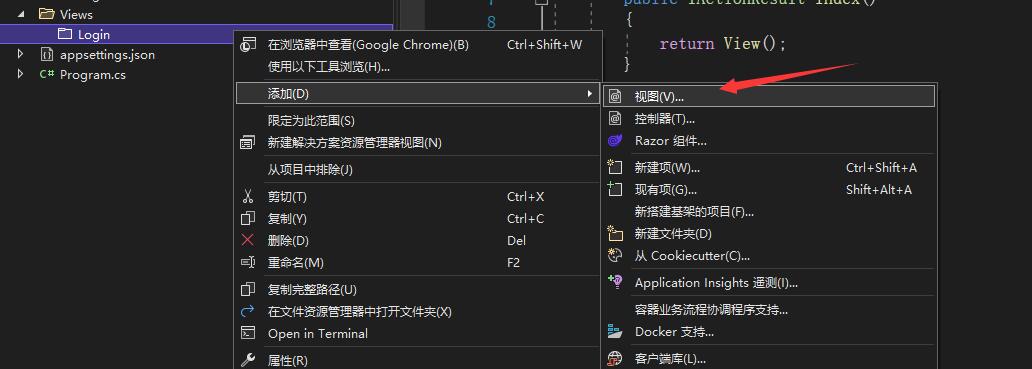The height and width of the screenshot is (369, 1032).
Task: Click the controller icon beside 控制器(T)
Action: [x=615, y=119]
